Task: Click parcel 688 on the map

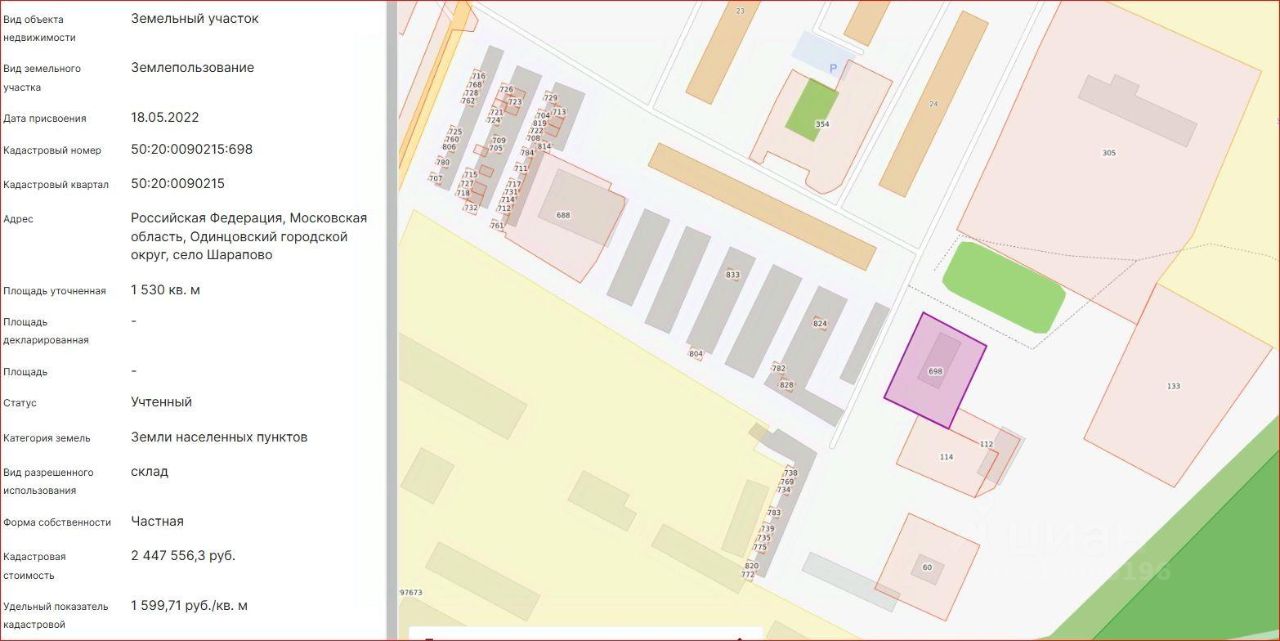Action: coord(564,215)
